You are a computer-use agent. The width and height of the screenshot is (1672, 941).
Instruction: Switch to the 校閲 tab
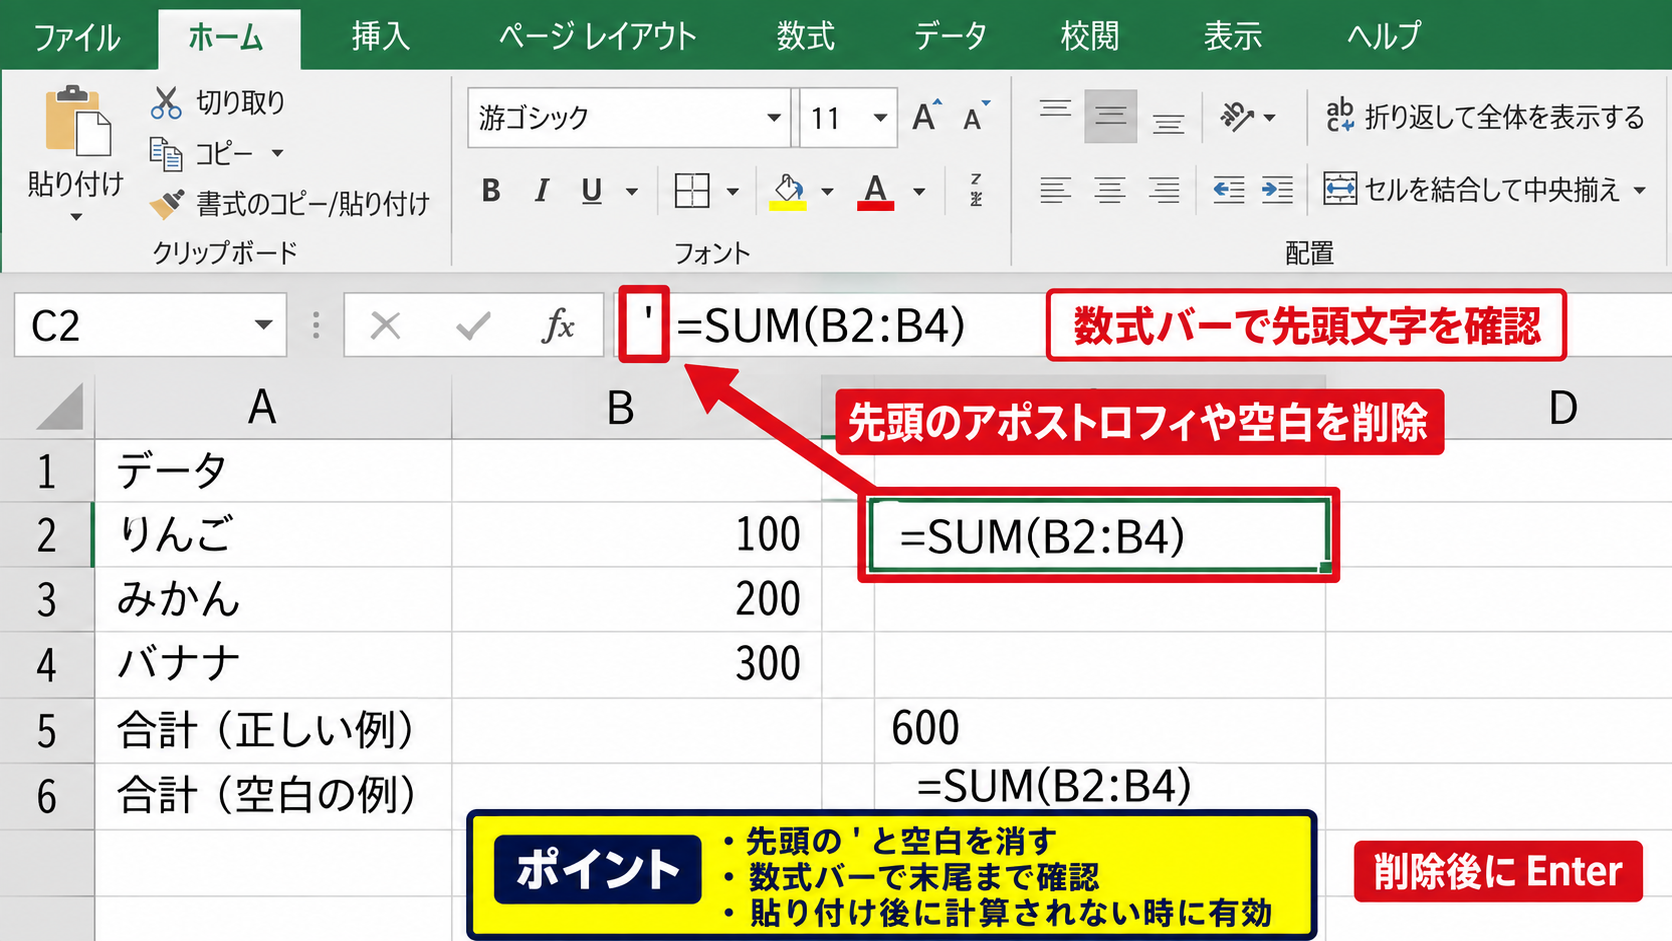click(1090, 37)
